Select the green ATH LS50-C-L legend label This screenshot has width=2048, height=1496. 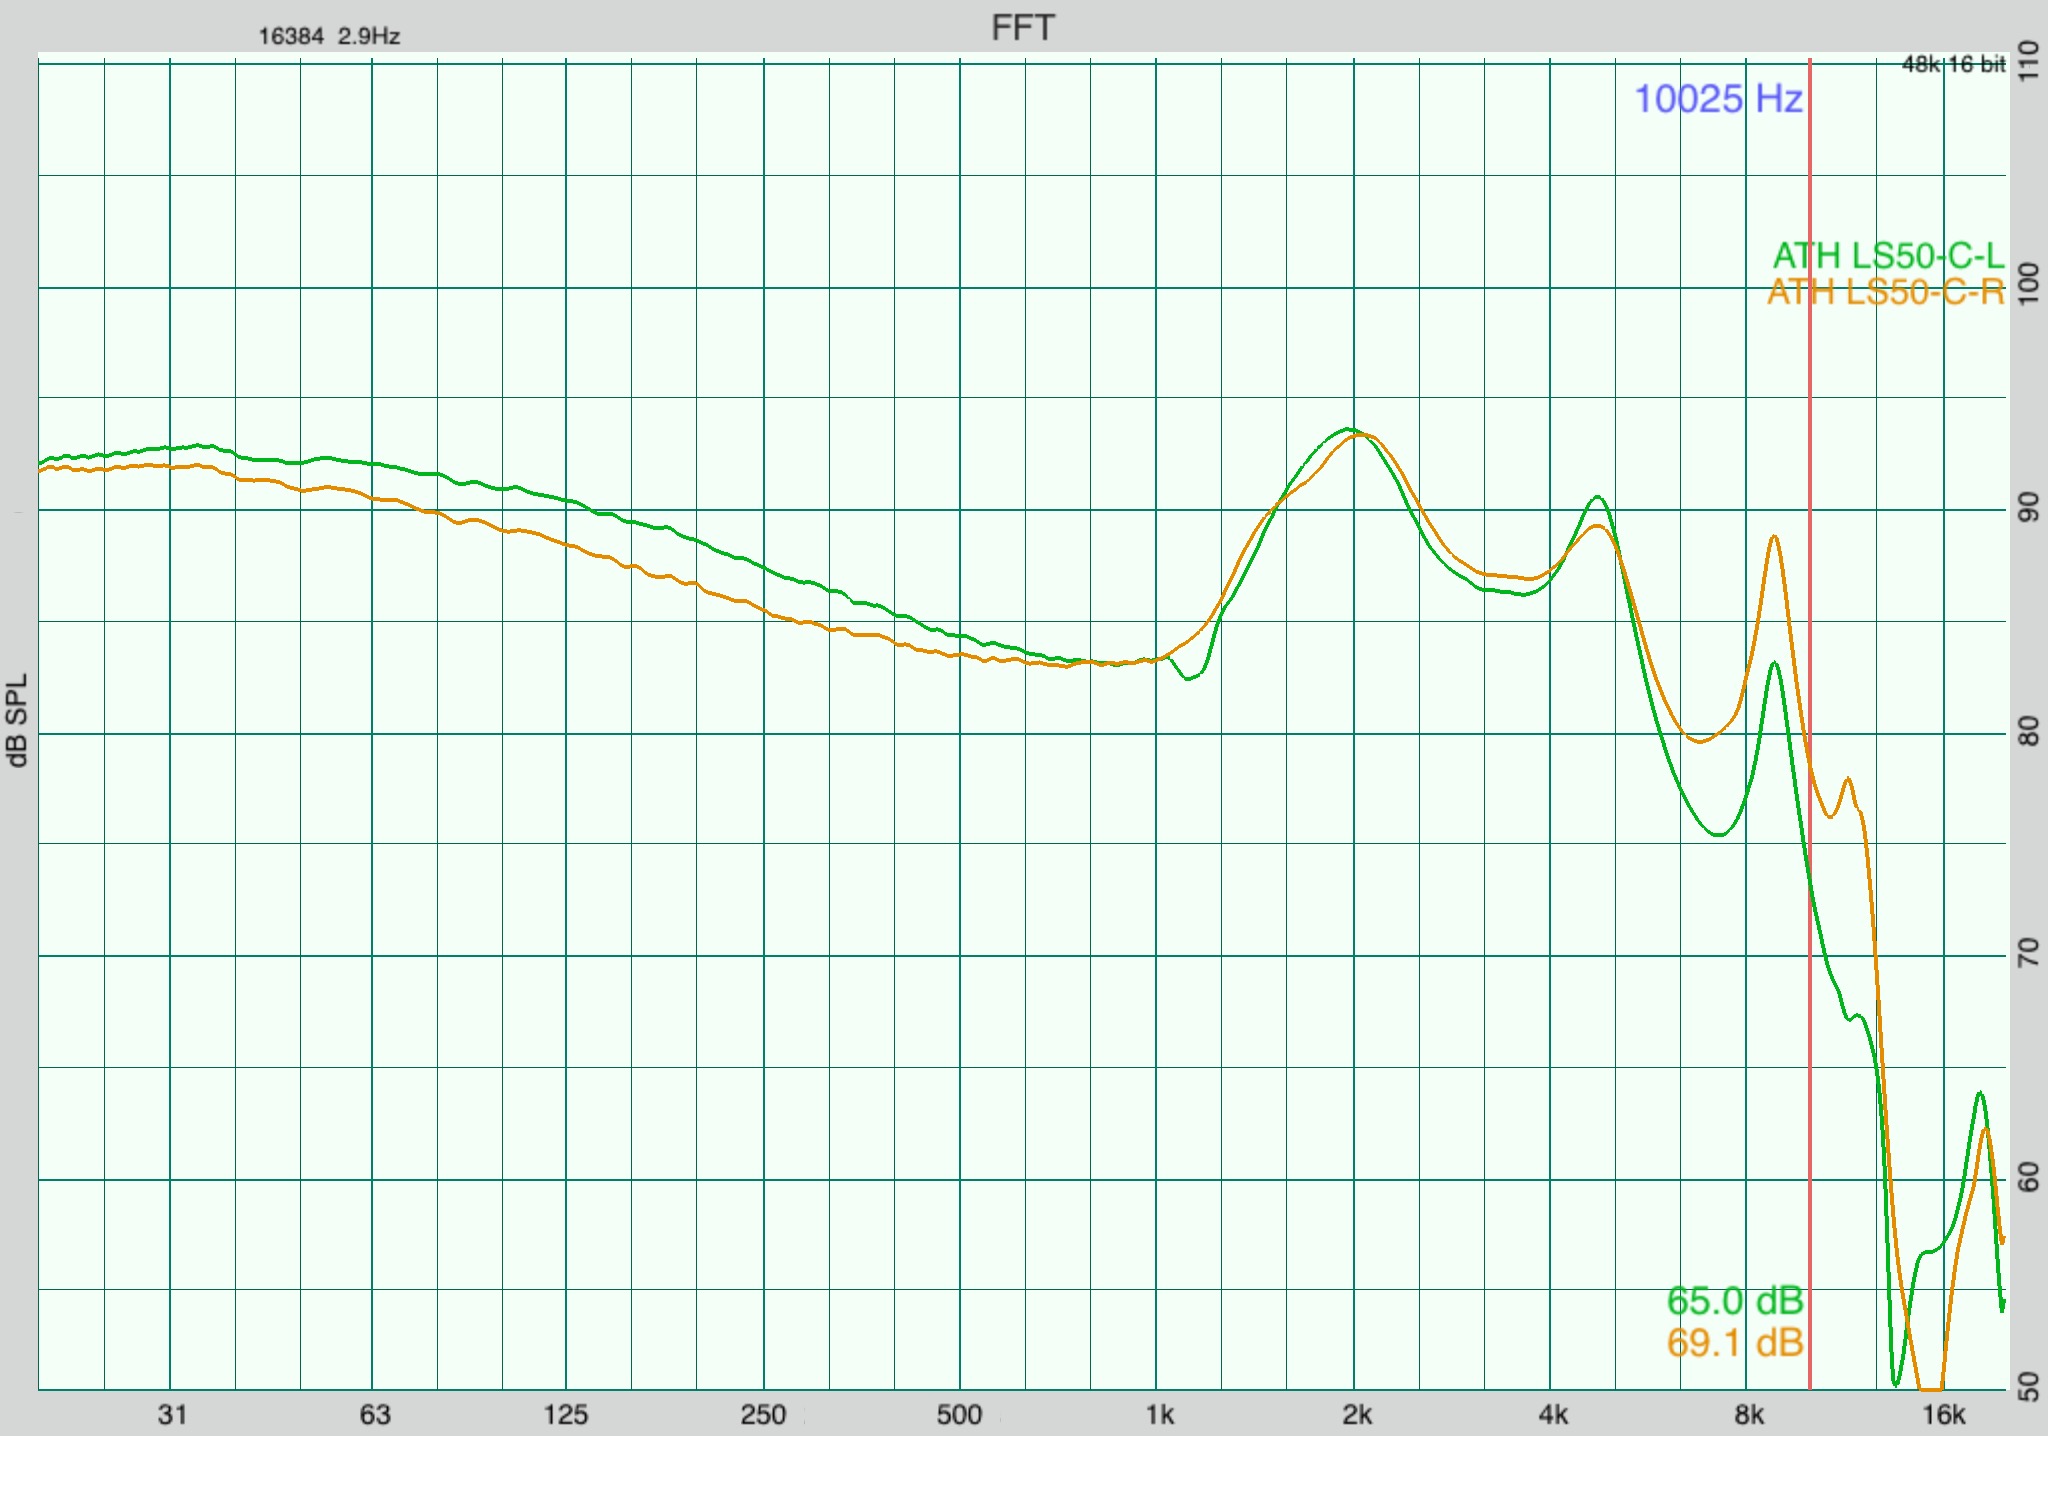(x=1889, y=256)
